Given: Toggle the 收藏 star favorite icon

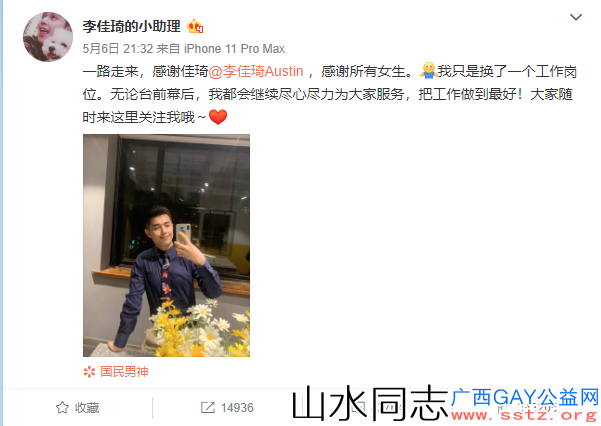Looking at the screenshot, I should pos(62,407).
